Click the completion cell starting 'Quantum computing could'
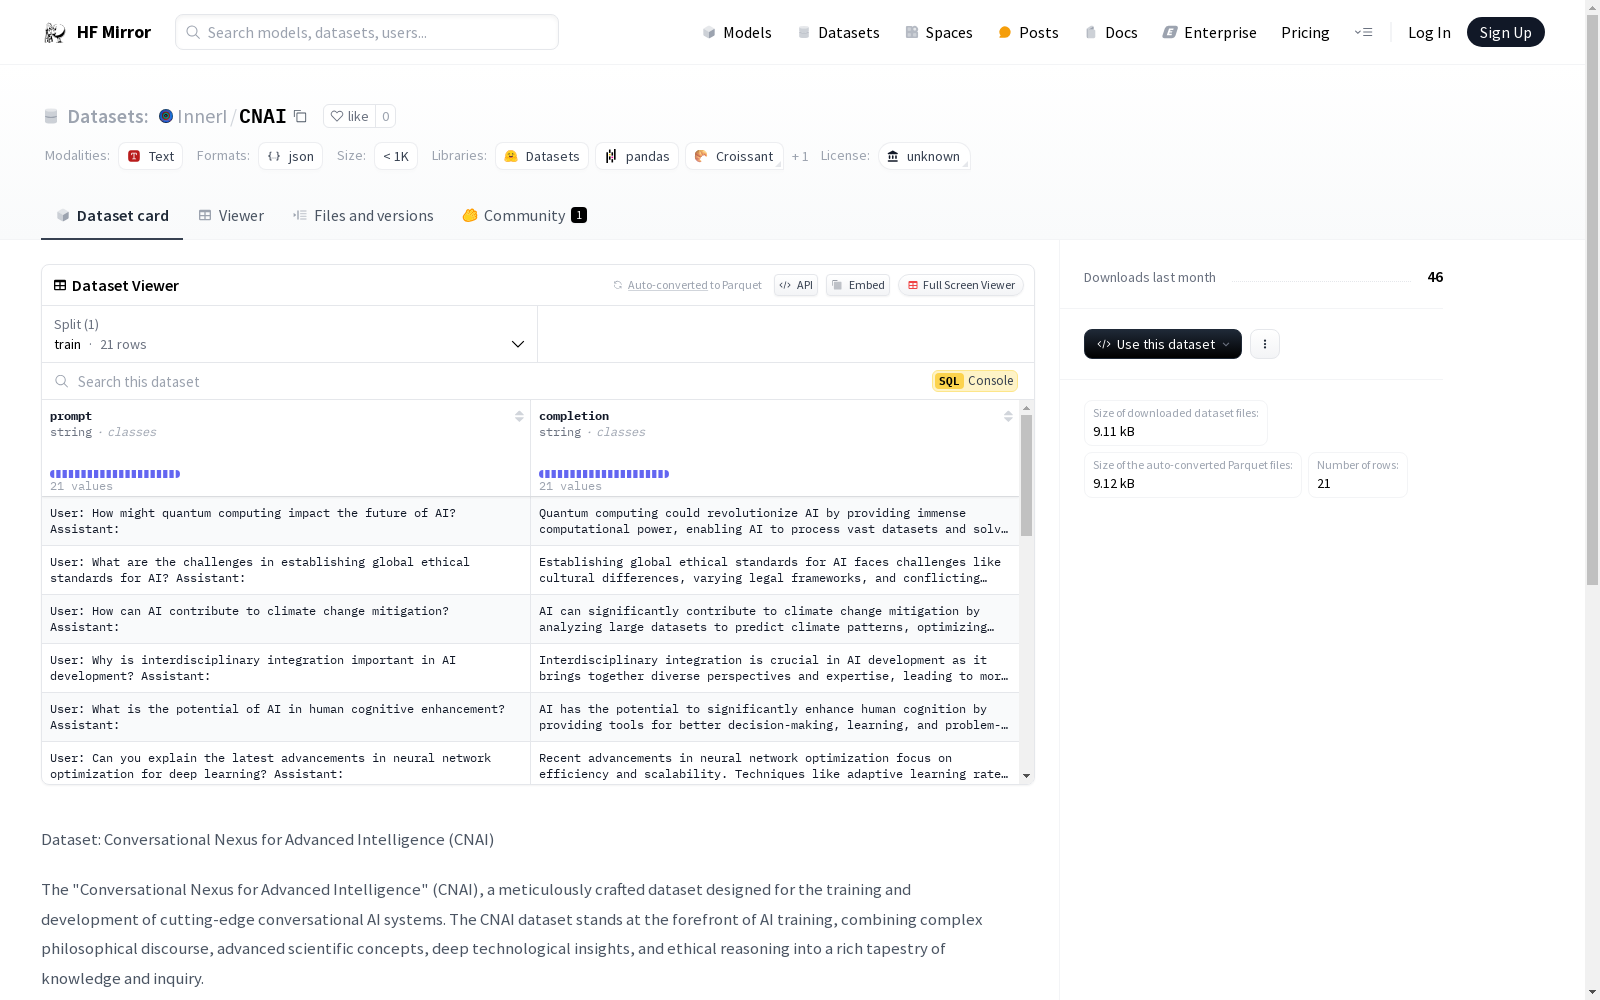The image size is (1600, 1000). click(775, 521)
